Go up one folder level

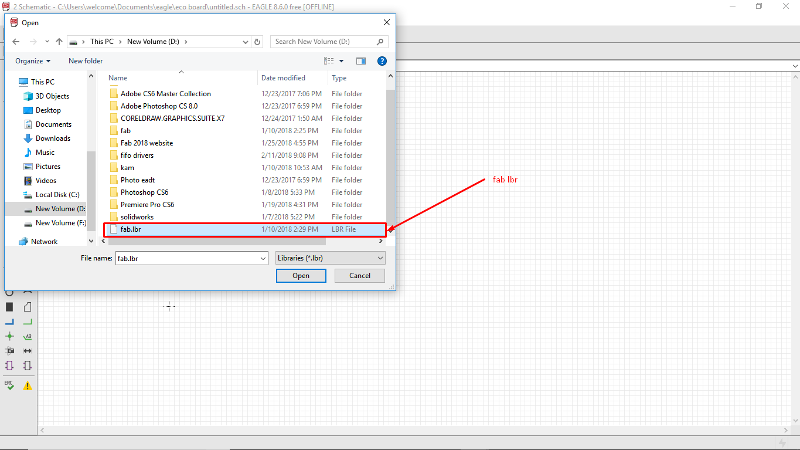[59, 41]
